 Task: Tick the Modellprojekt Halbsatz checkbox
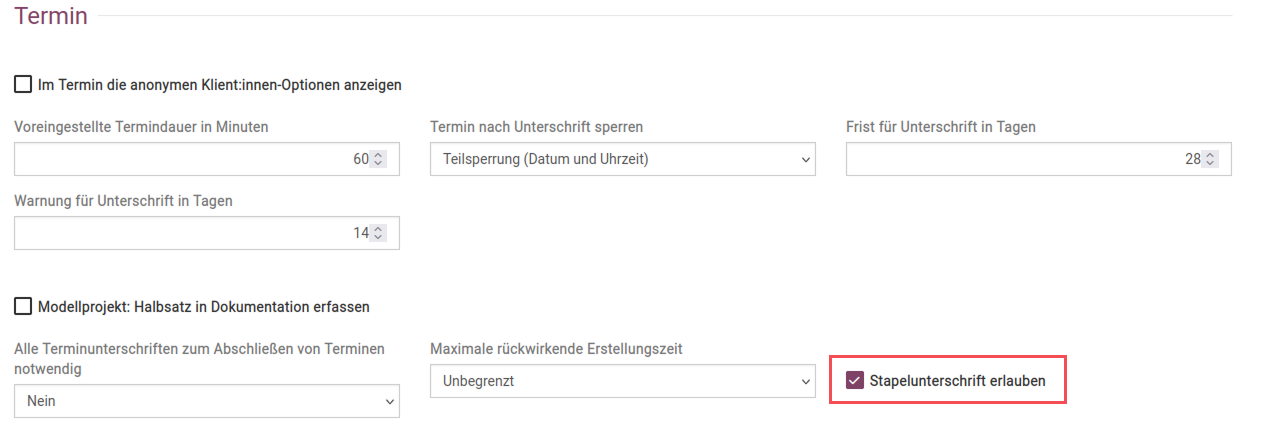(23, 306)
